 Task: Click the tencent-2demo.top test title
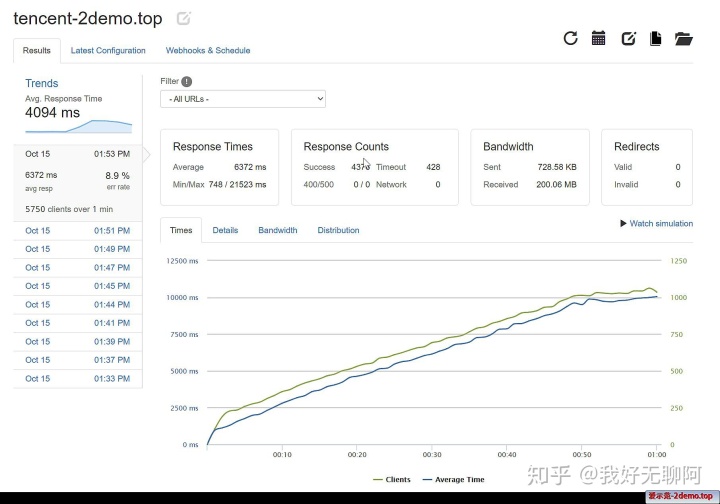tap(88, 18)
